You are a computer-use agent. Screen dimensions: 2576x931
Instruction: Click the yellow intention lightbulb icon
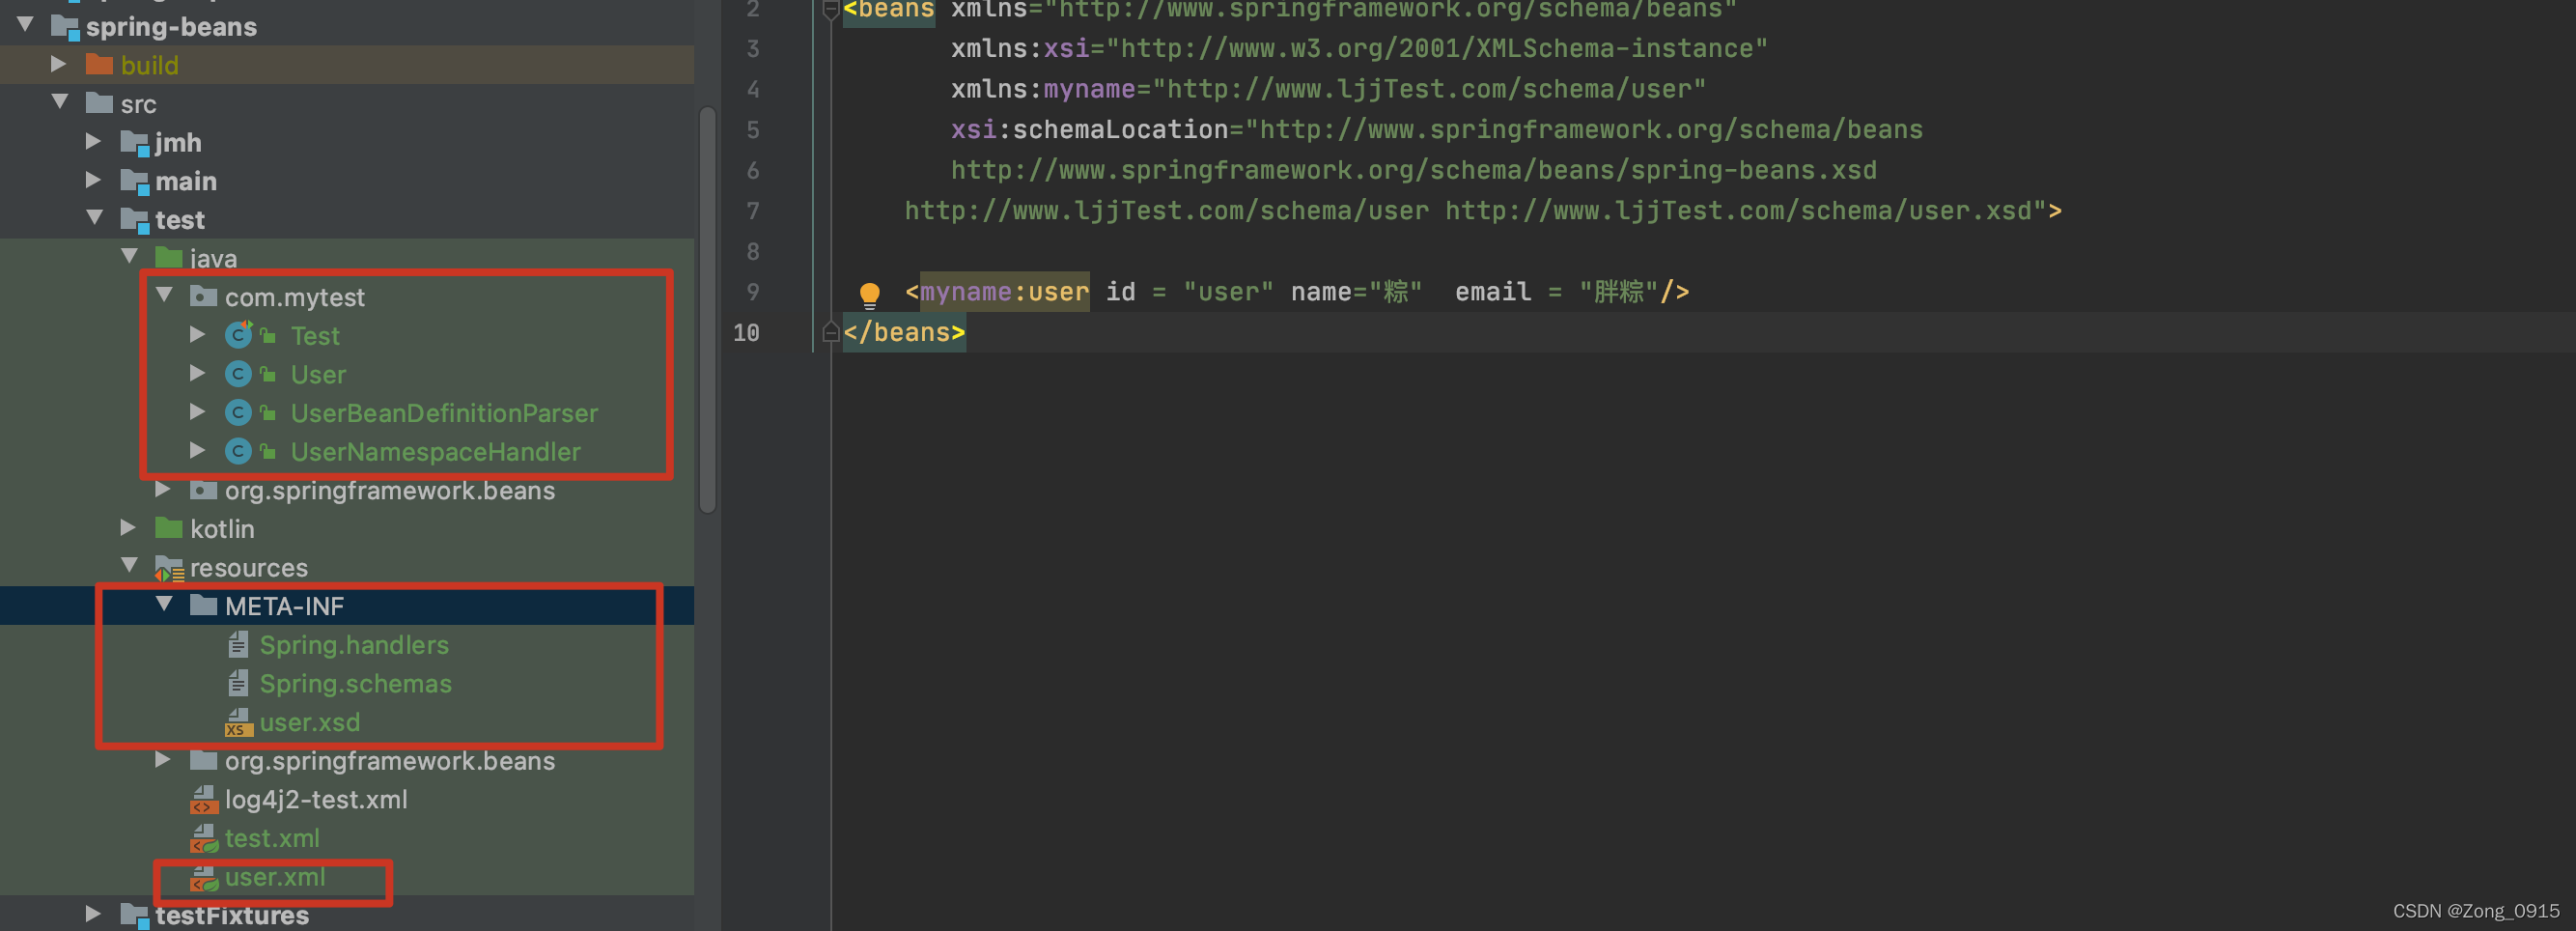click(870, 294)
